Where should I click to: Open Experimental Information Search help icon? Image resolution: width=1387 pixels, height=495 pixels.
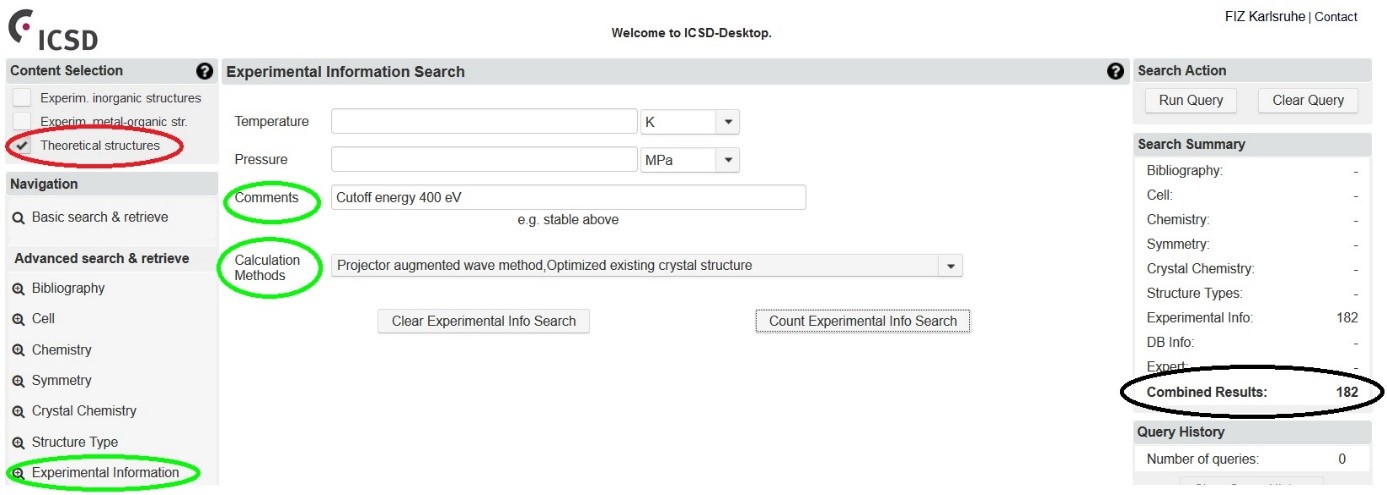tap(1116, 72)
